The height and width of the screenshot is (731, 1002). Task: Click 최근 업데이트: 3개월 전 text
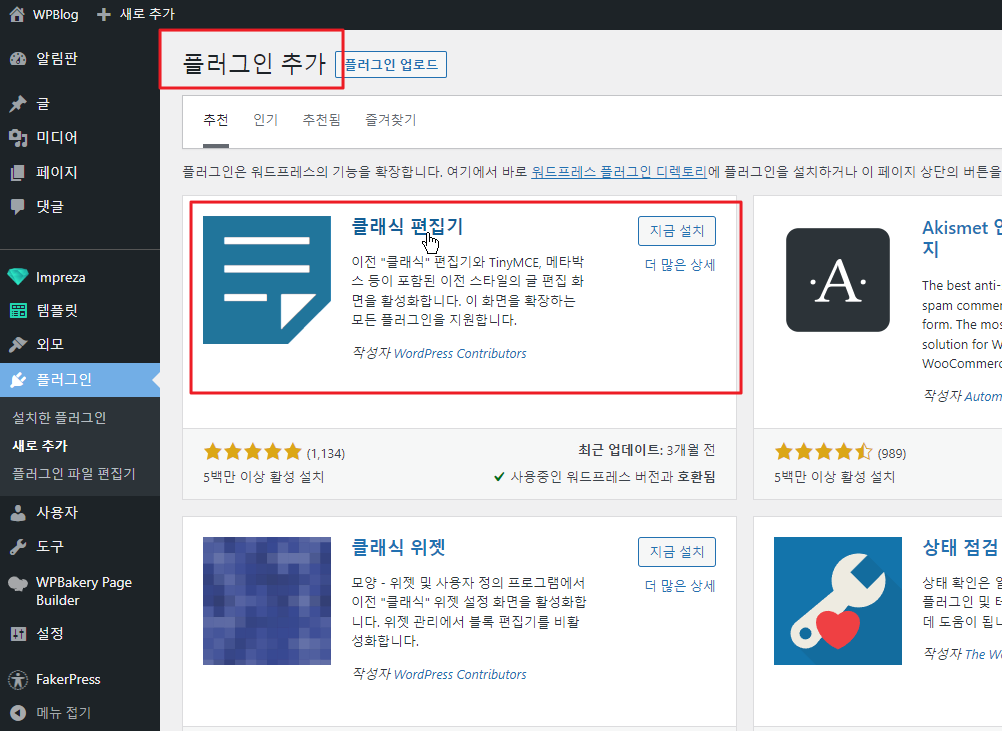[646, 450]
